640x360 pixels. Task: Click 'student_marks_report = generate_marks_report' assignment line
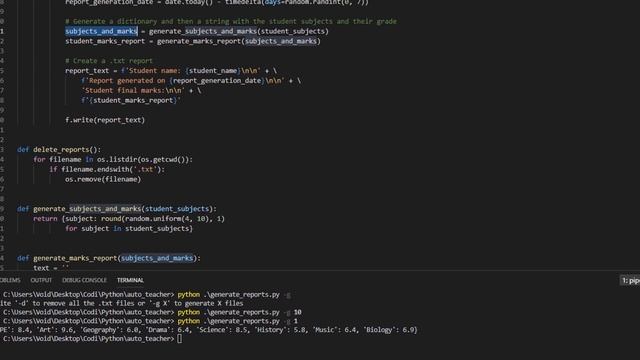pos(193,41)
